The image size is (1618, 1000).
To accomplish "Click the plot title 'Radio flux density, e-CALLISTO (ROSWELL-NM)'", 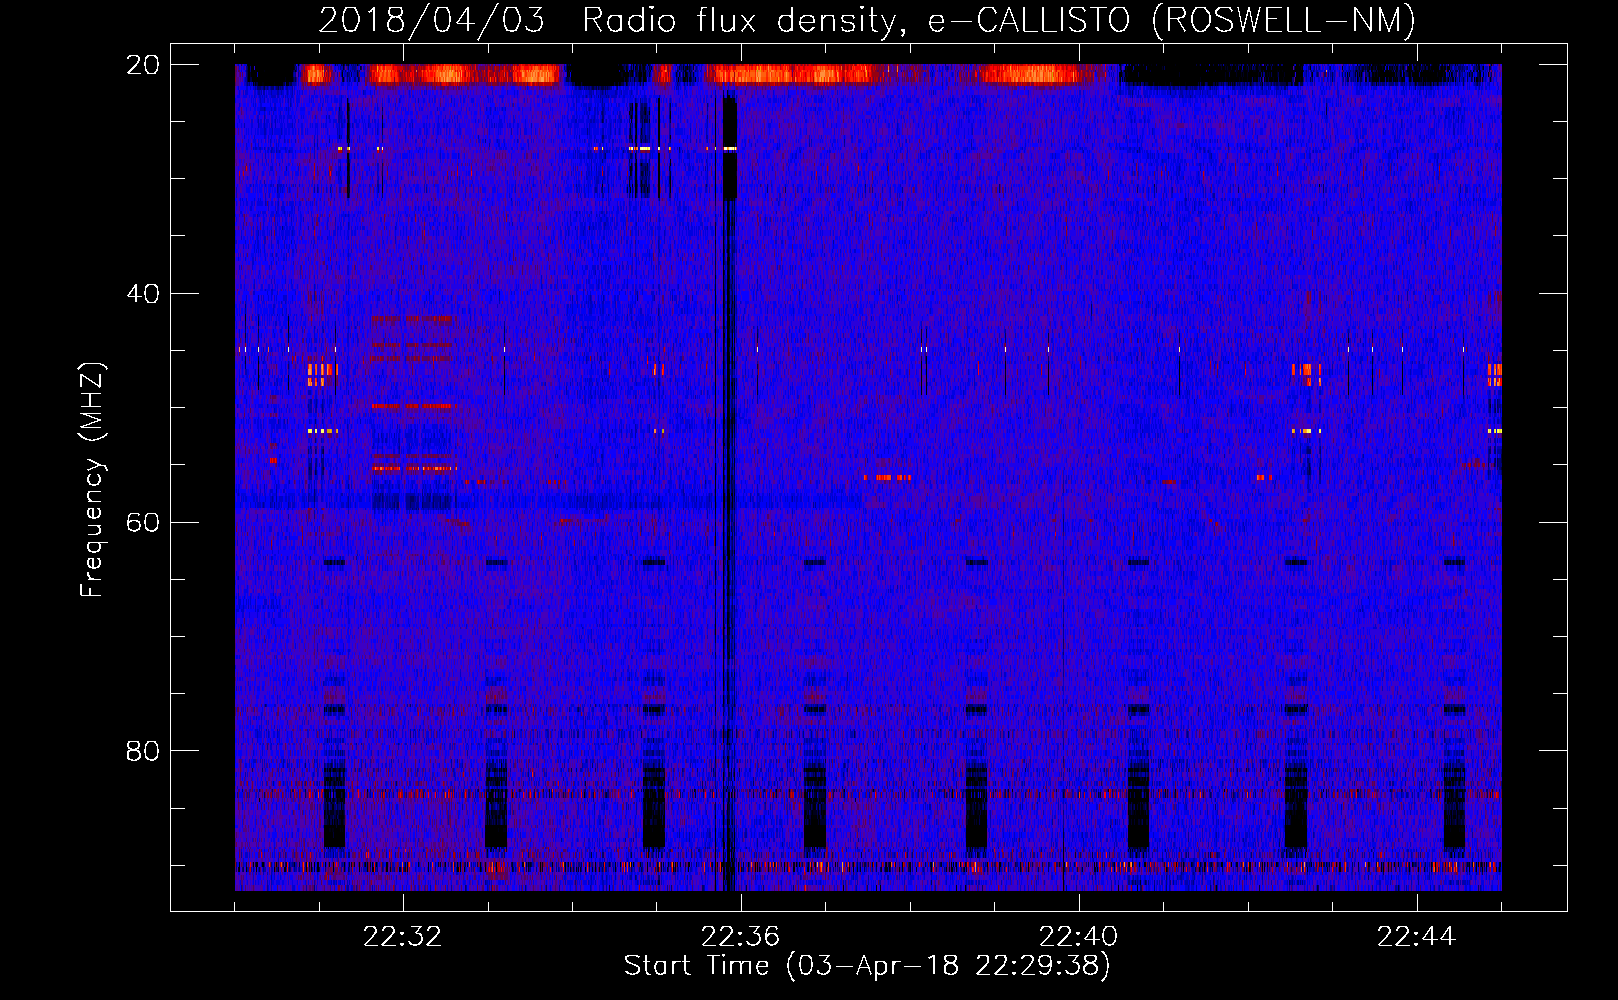I will (x=999, y=20).
